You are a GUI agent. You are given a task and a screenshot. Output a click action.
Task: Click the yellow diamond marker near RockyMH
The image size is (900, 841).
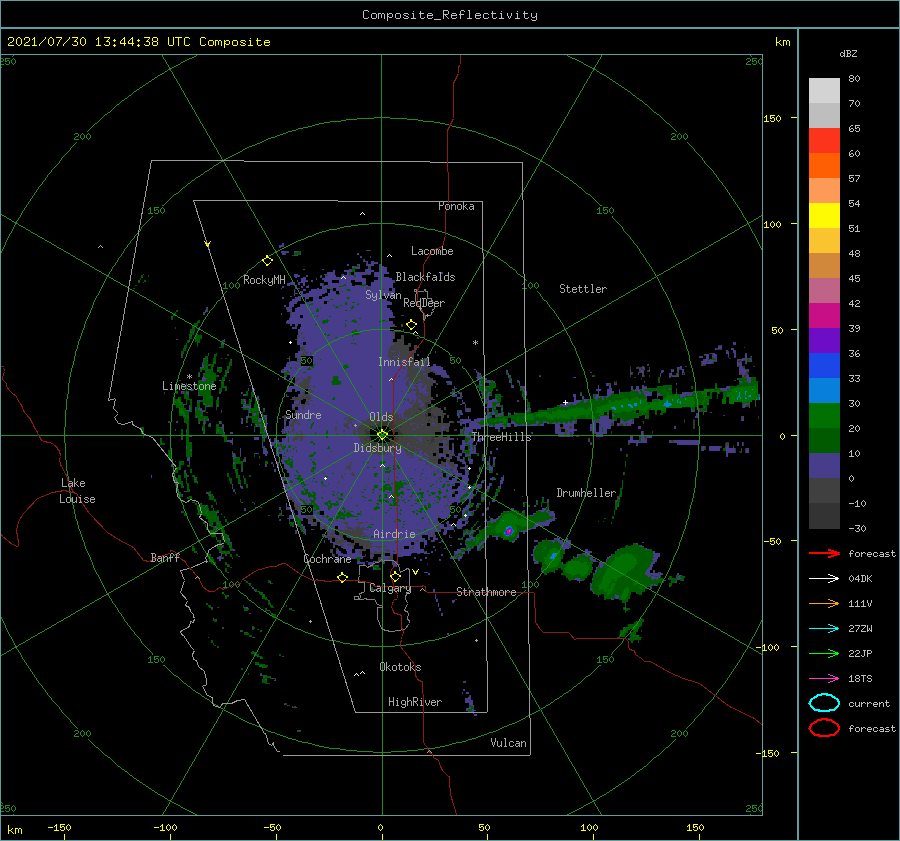[x=267, y=261]
